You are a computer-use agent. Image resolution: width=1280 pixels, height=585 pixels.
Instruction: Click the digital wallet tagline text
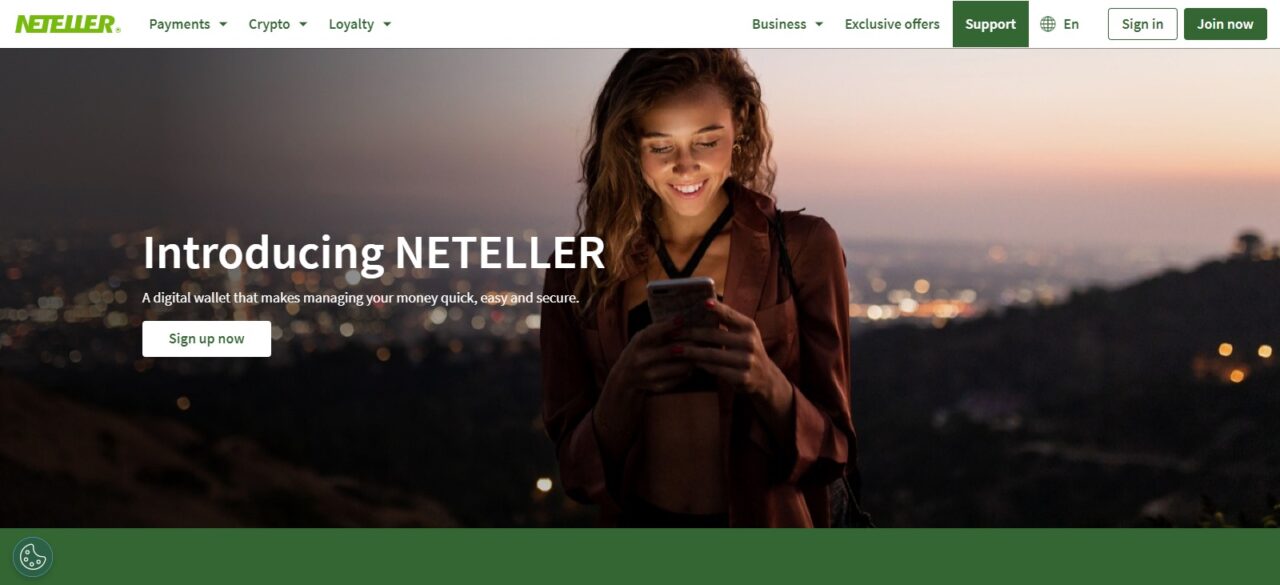(x=360, y=298)
